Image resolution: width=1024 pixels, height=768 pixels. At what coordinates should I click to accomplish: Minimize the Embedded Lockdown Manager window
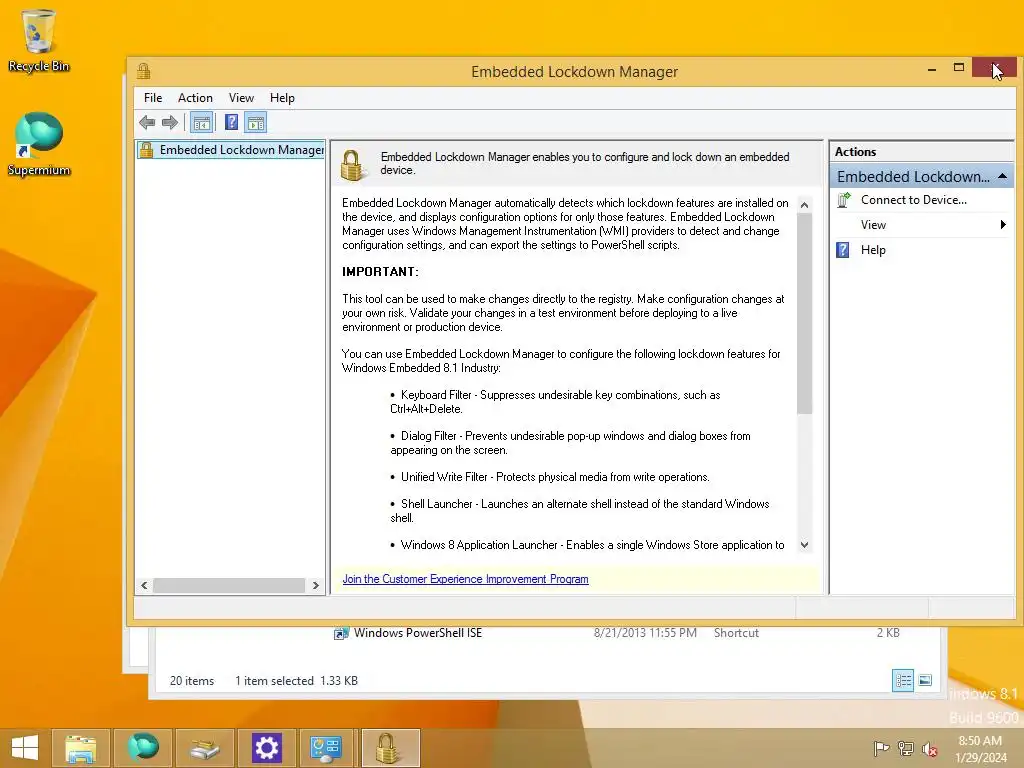(x=932, y=68)
